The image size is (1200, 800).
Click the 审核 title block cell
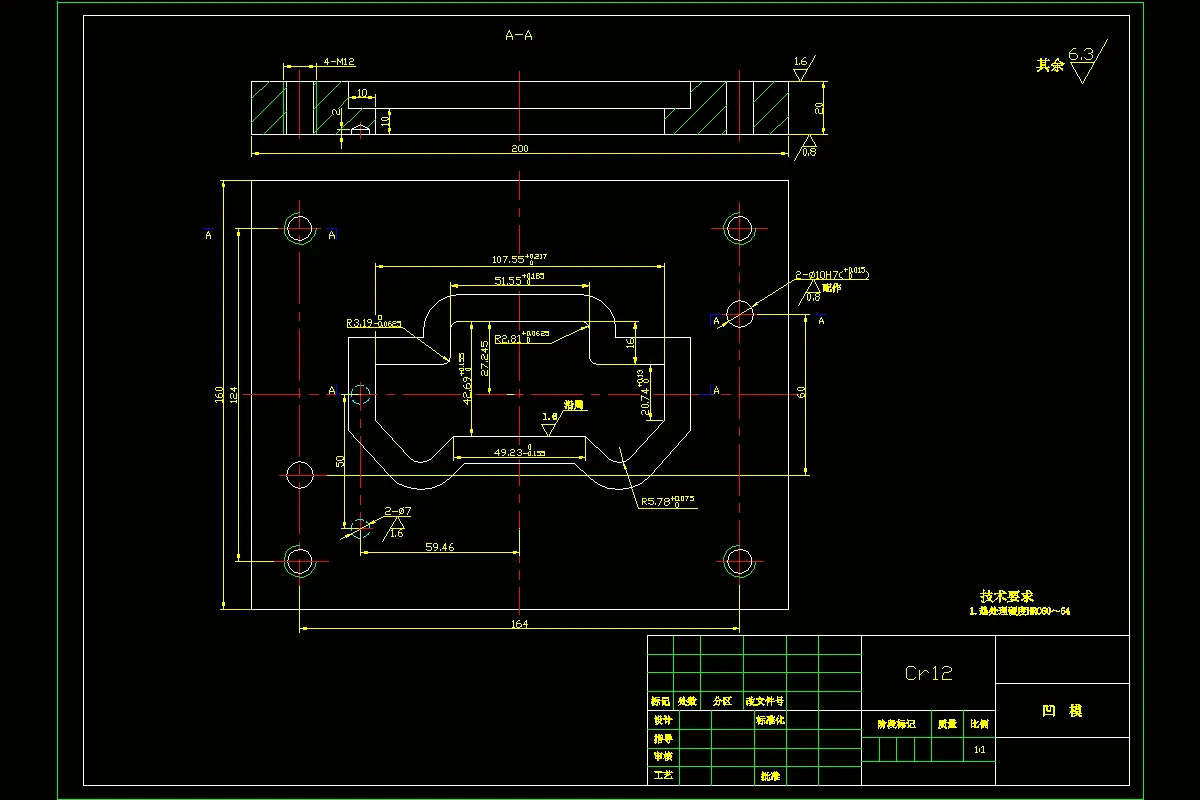(661, 757)
